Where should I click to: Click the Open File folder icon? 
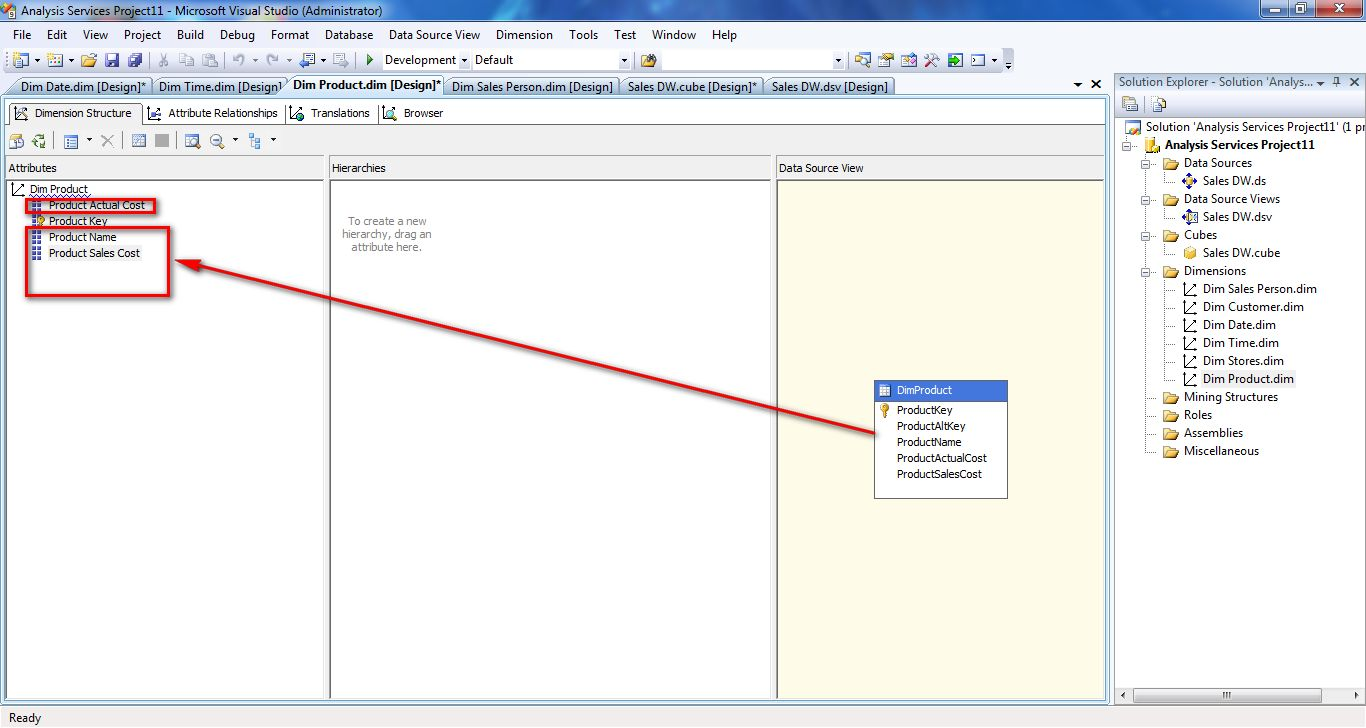pos(89,60)
